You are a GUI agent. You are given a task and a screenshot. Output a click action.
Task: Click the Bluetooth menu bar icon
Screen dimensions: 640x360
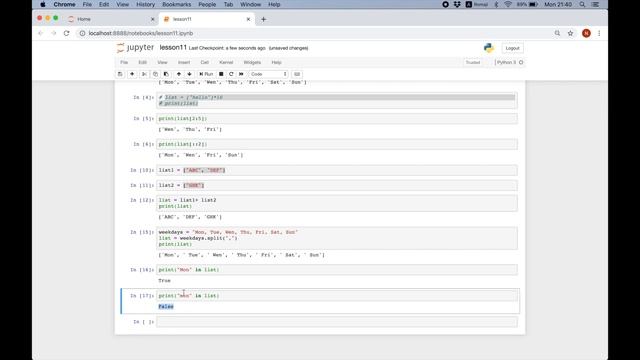point(496,4)
